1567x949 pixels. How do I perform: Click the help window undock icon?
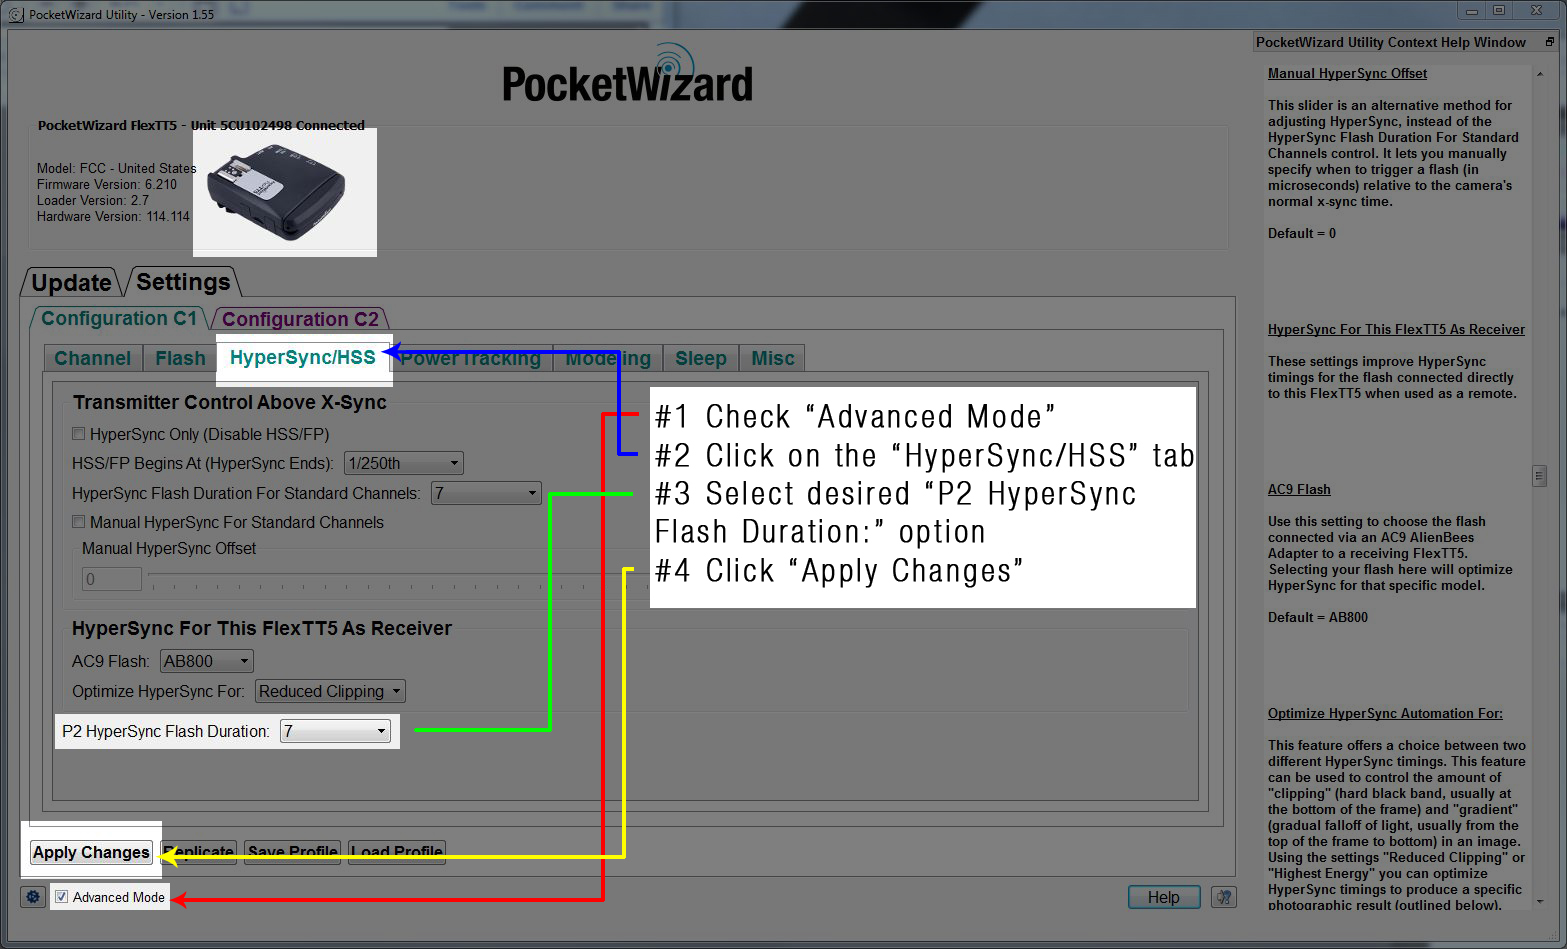coord(1550,42)
